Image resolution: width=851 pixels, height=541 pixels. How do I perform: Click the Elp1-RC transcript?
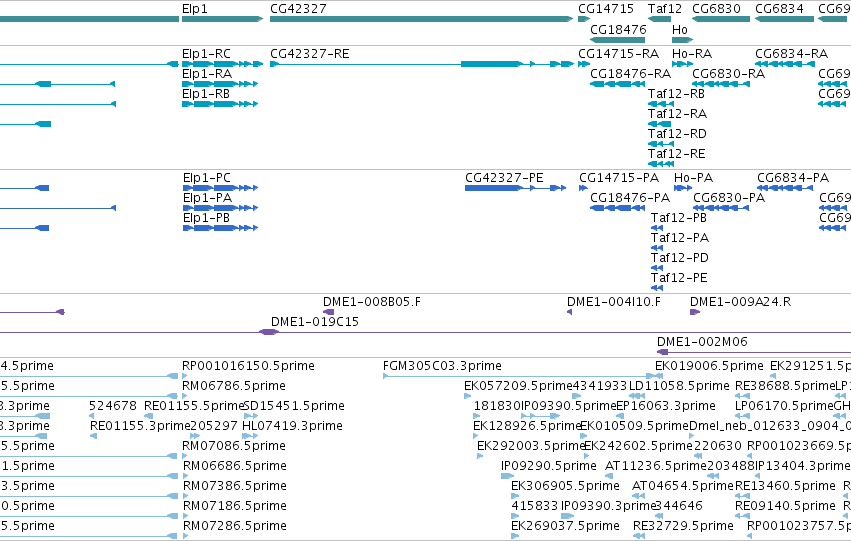click(223, 64)
